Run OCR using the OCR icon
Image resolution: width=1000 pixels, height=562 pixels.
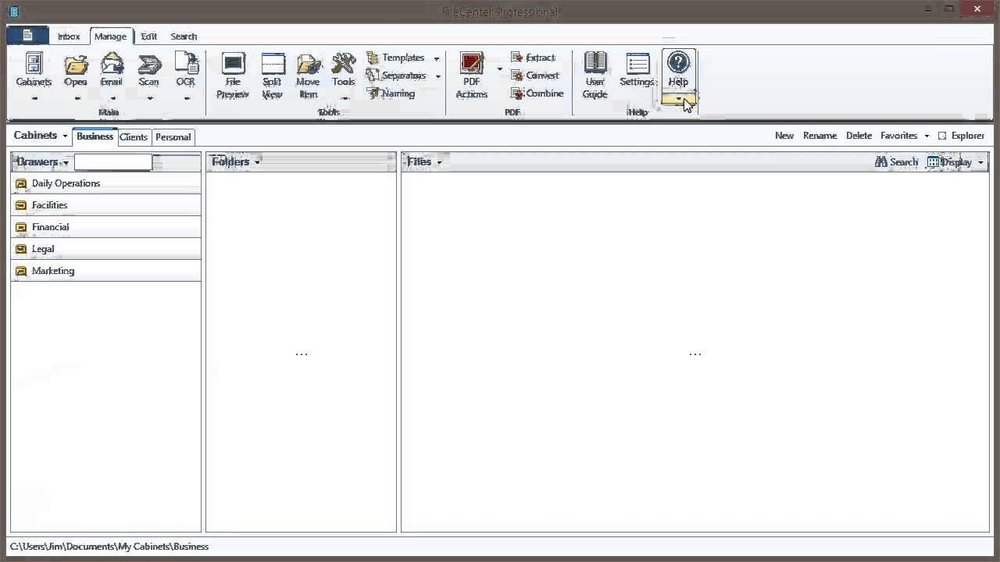(x=186, y=64)
